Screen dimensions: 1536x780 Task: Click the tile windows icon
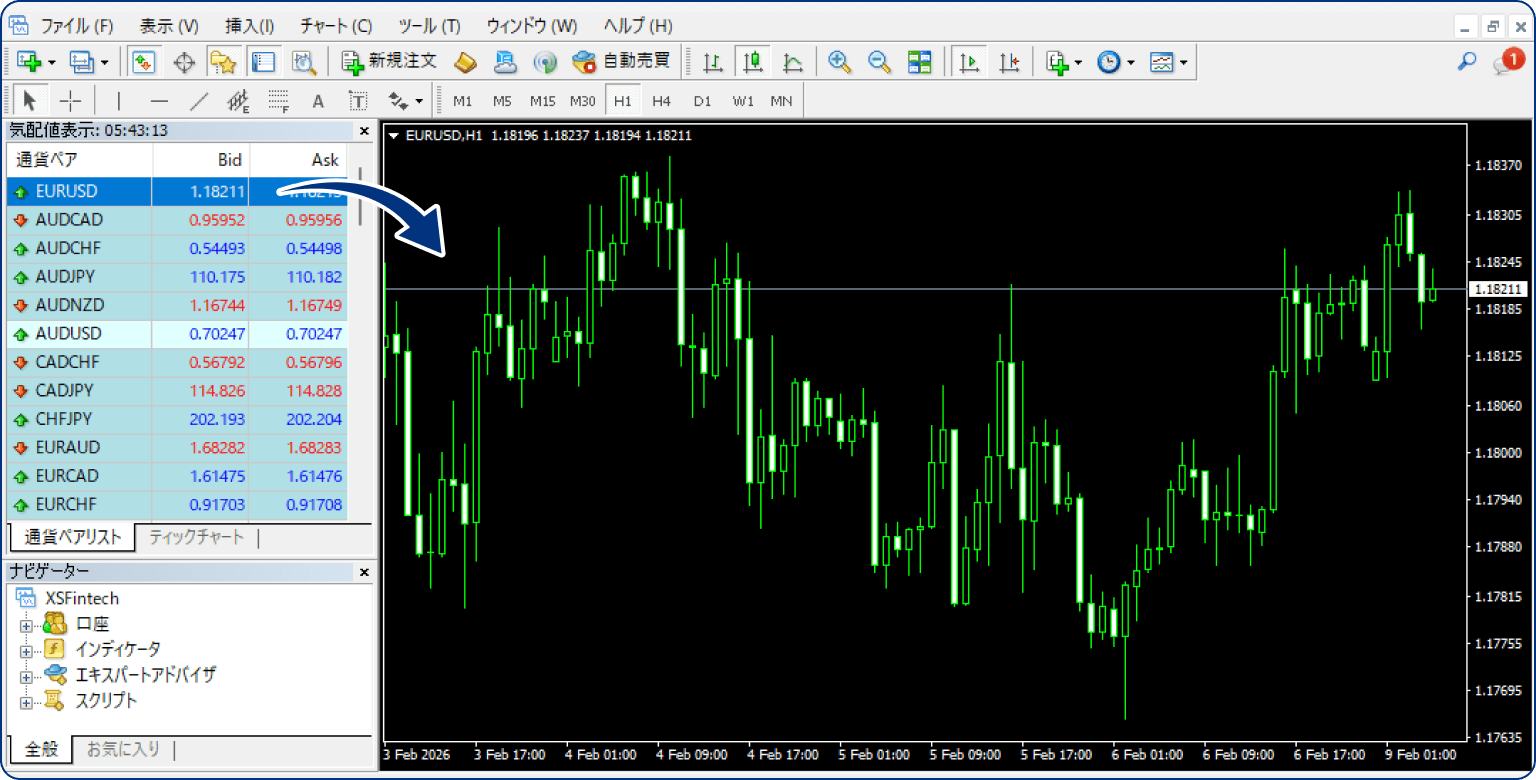click(x=919, y=62)
